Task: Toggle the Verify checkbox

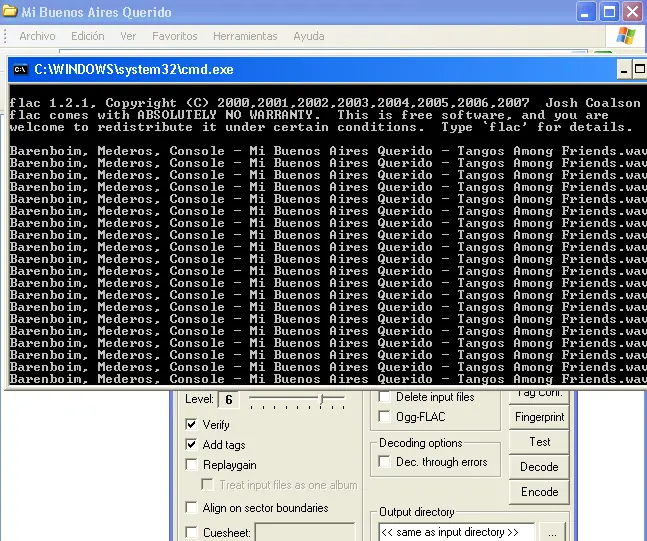Action: tap(191, 424)
